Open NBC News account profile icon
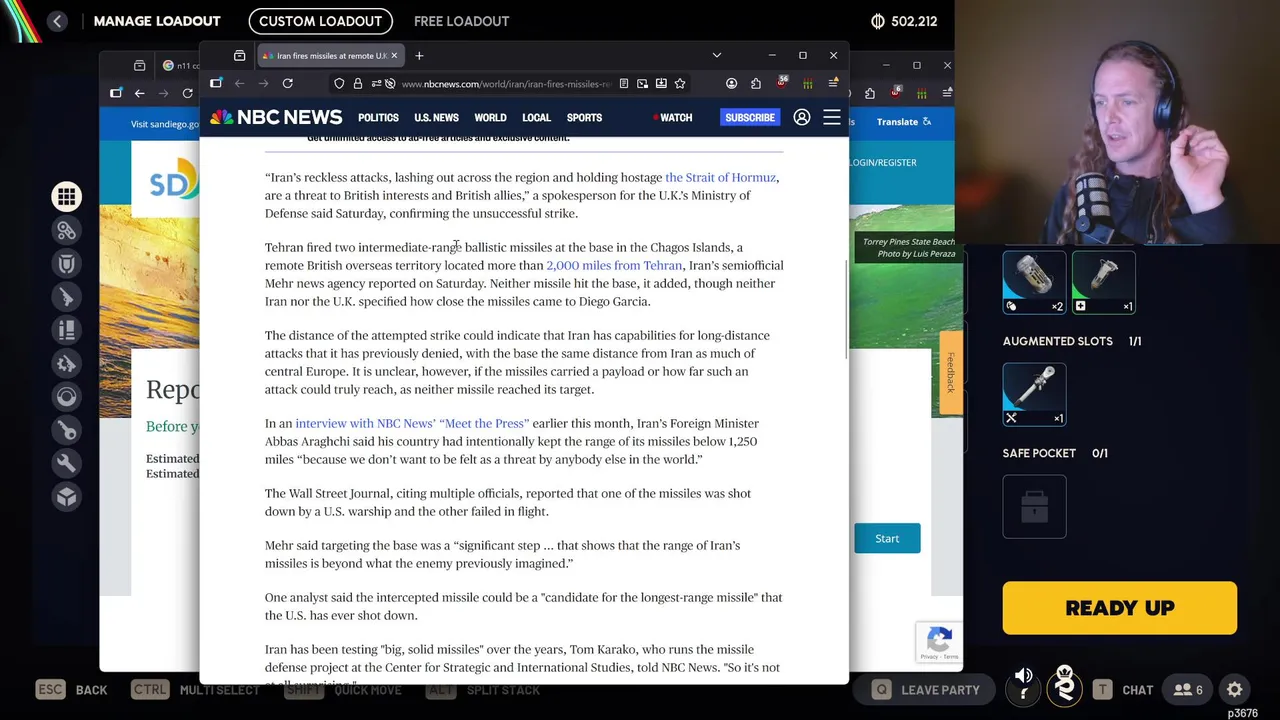1280x720 pixels. pos(801,118)
